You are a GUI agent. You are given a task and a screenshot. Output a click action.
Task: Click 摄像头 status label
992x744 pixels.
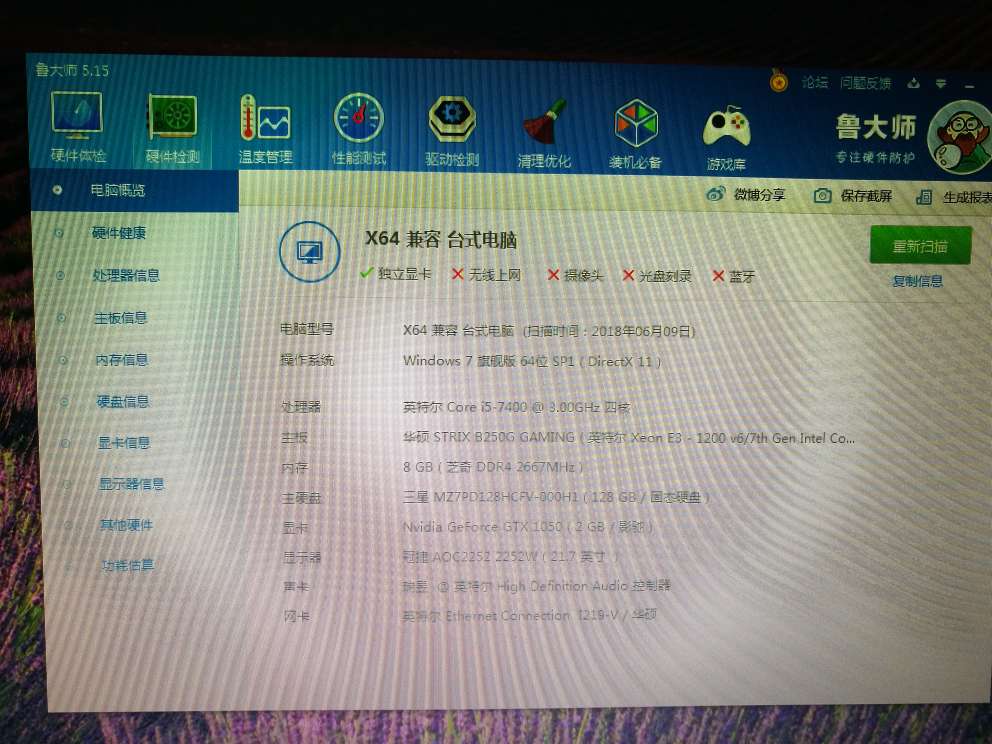point(584,275)
